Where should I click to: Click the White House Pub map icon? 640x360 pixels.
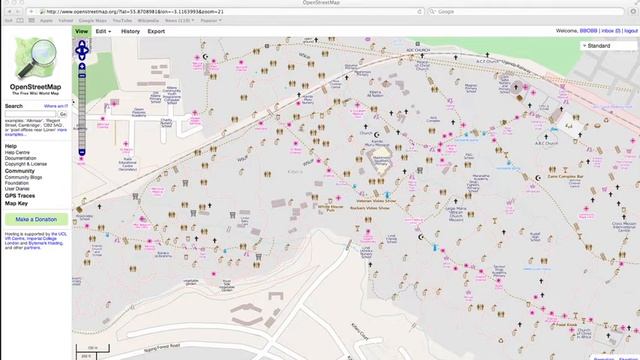[330, 201]
